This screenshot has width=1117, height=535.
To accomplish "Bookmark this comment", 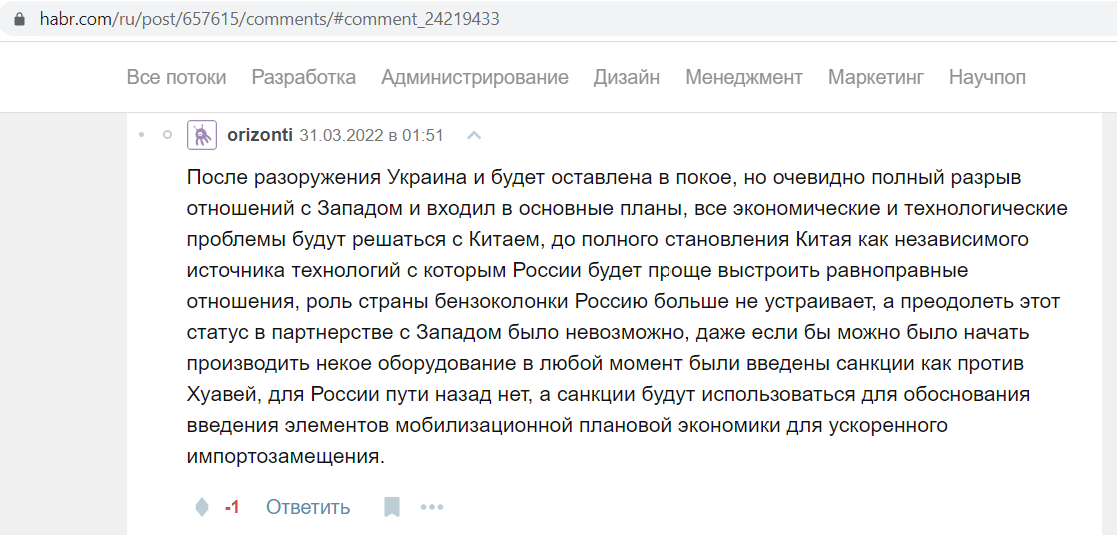I will (x=392, y=507).
